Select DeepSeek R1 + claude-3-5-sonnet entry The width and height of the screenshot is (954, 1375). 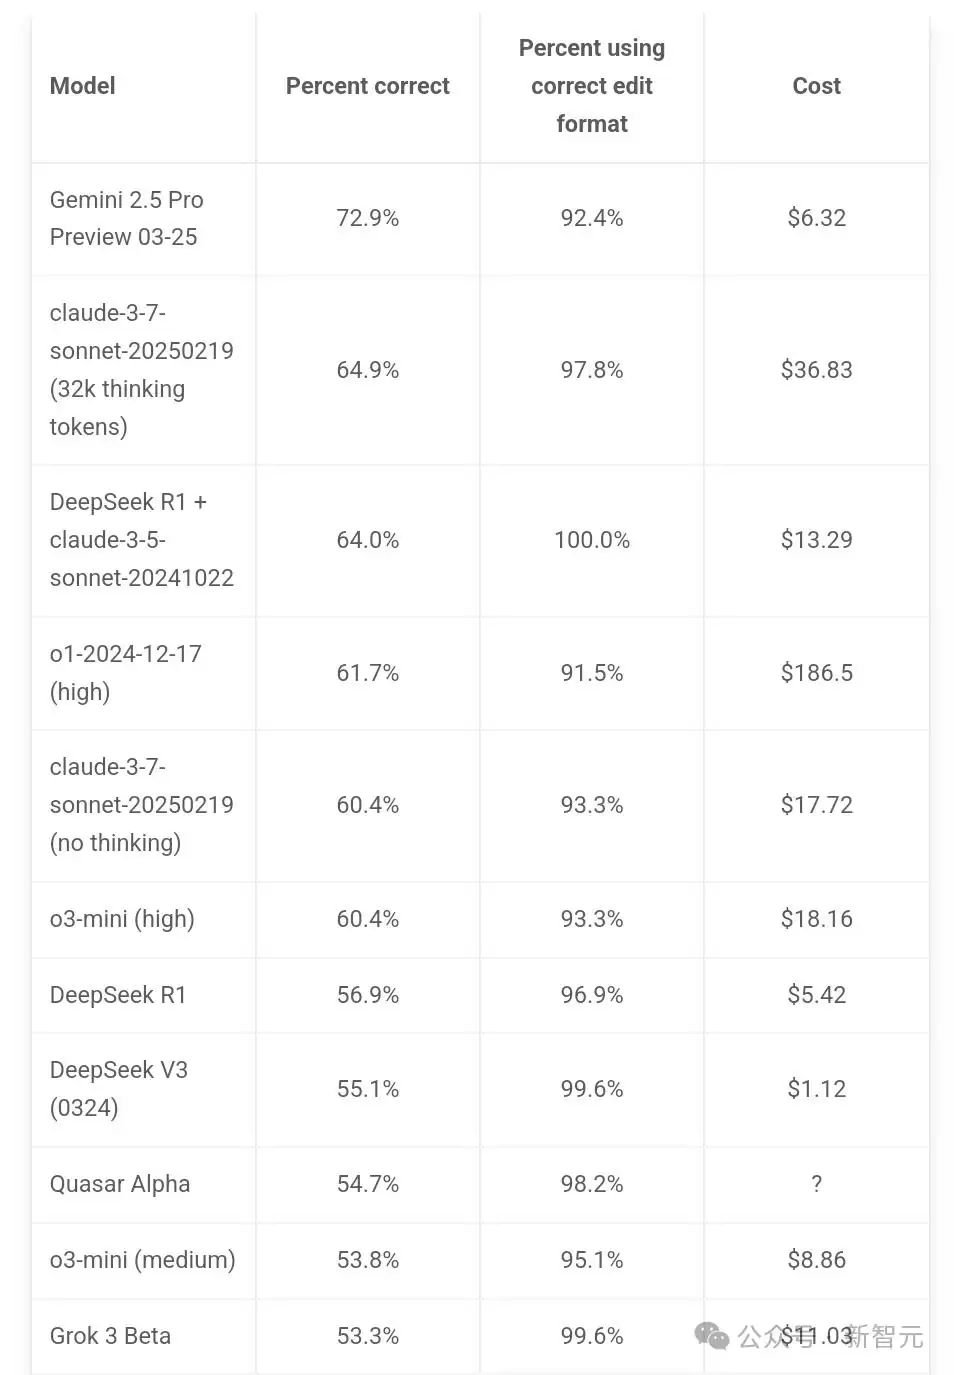(x=142, y=540)
